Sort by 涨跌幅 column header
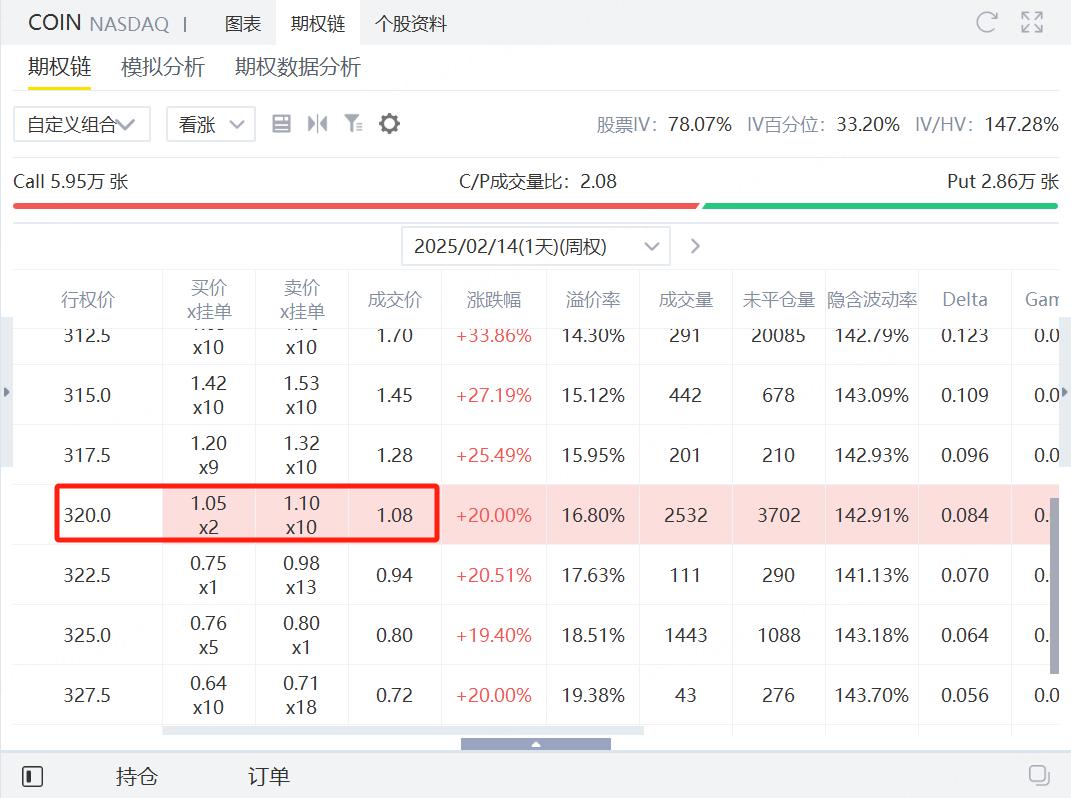The image size is (1071, 798). (494, 299)
